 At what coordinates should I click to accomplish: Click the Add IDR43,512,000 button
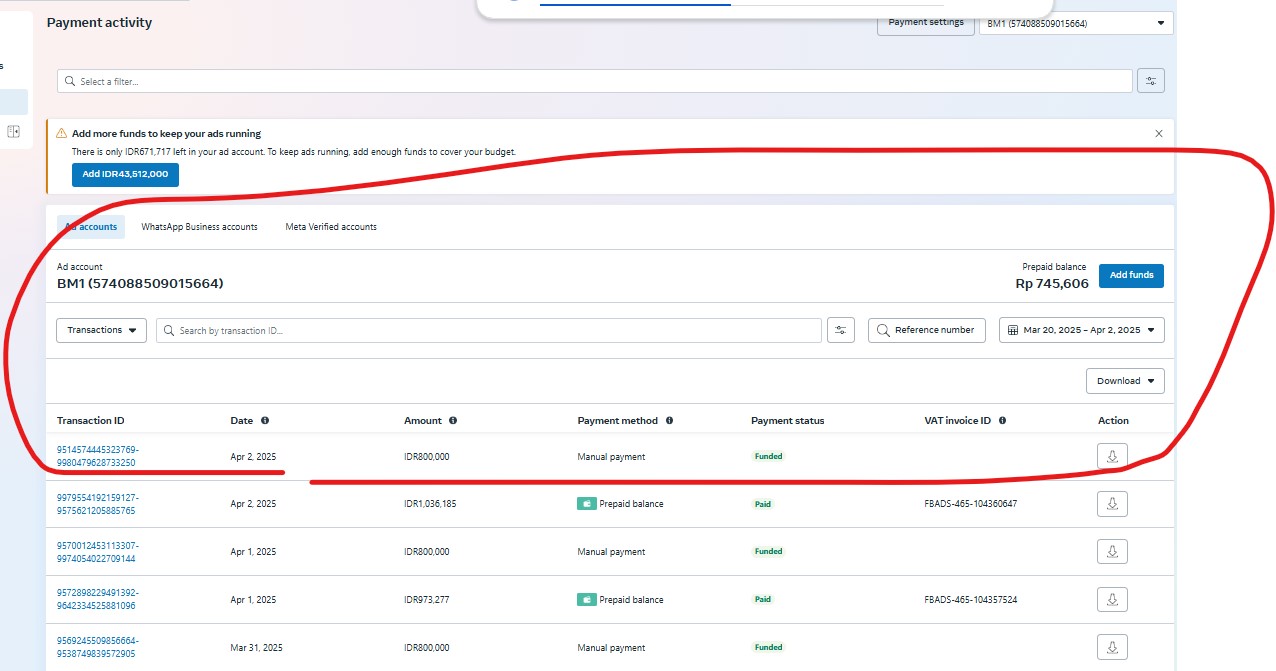125,175
